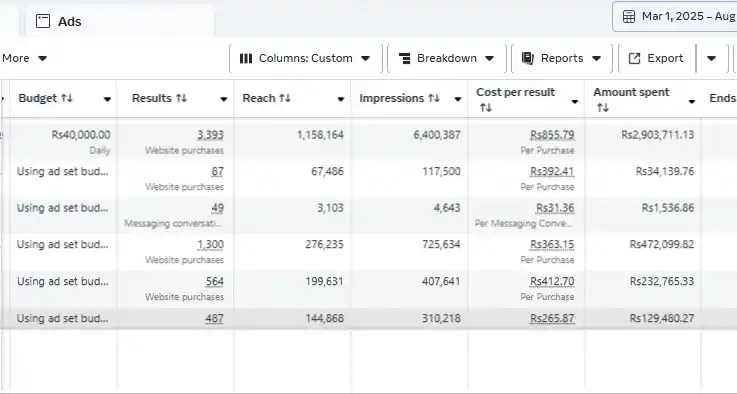Image resolution: width=737 pixels, height=394 pixels.
Task: Select the 276,235 reach value
Action: pos(324,244)
